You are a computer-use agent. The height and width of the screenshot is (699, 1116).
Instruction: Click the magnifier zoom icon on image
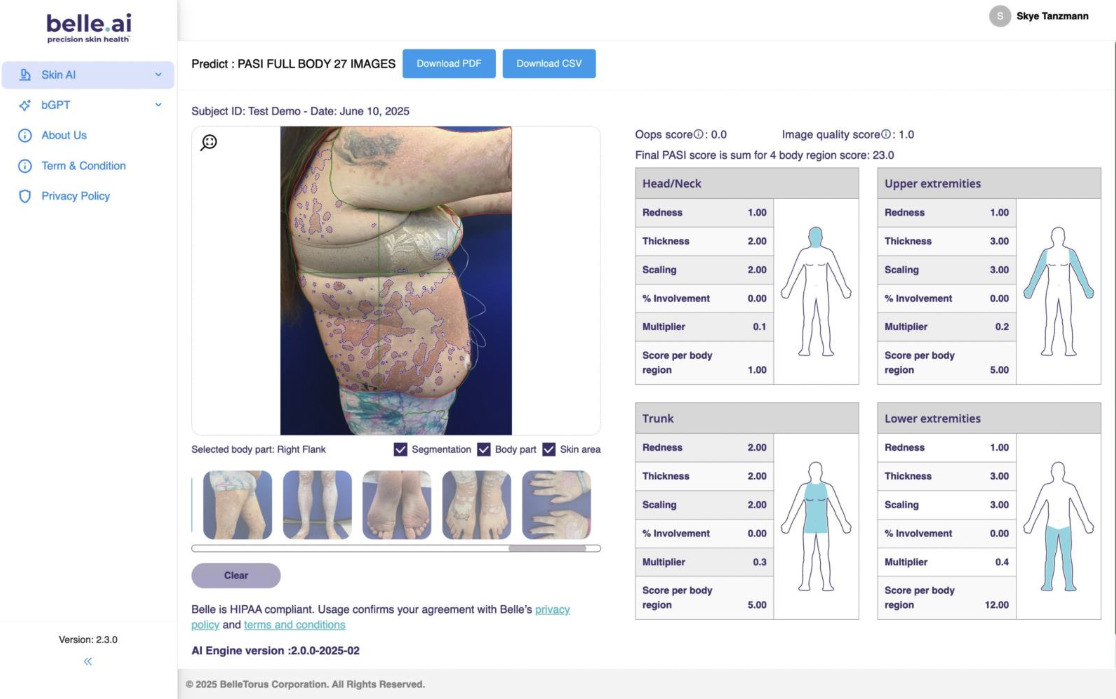pos(209,143)
